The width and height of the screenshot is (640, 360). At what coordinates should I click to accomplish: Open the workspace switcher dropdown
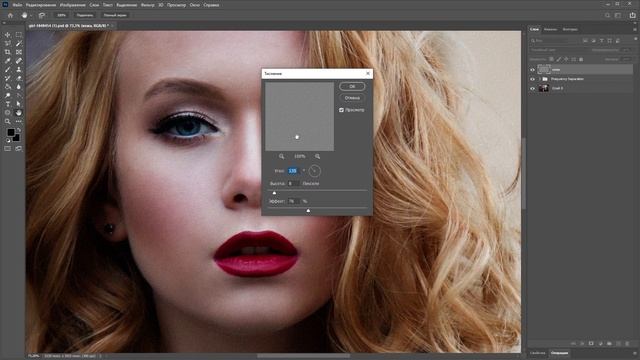pos(618,15)
